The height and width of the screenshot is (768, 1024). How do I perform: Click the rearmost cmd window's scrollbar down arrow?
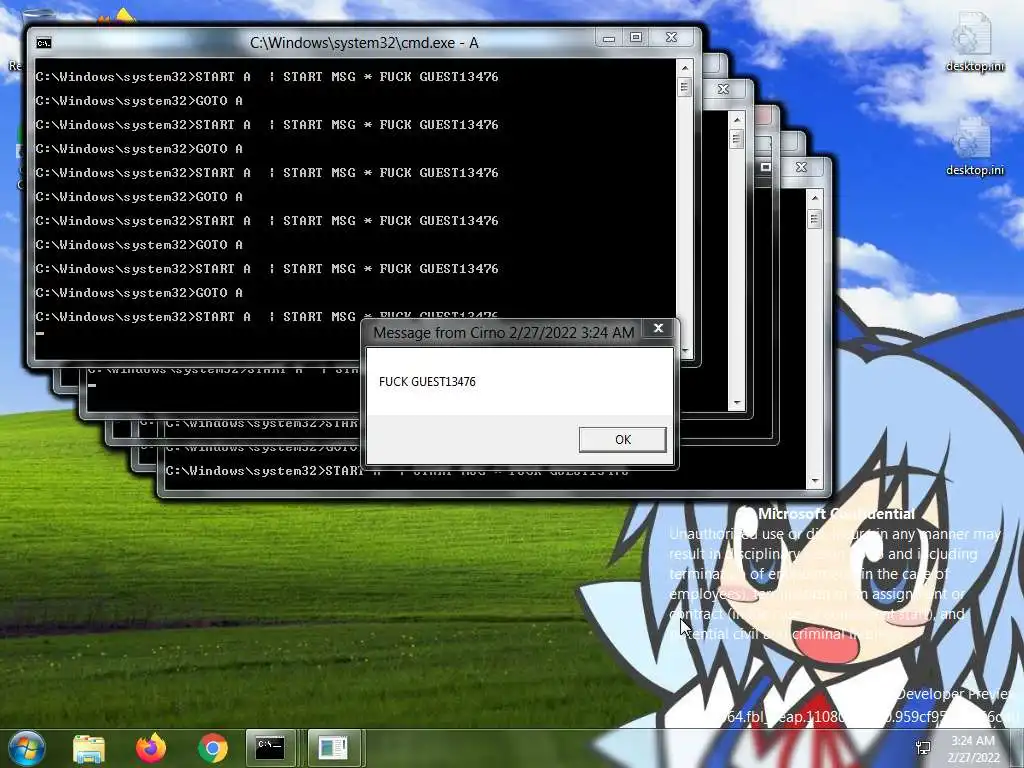(814, 481)
